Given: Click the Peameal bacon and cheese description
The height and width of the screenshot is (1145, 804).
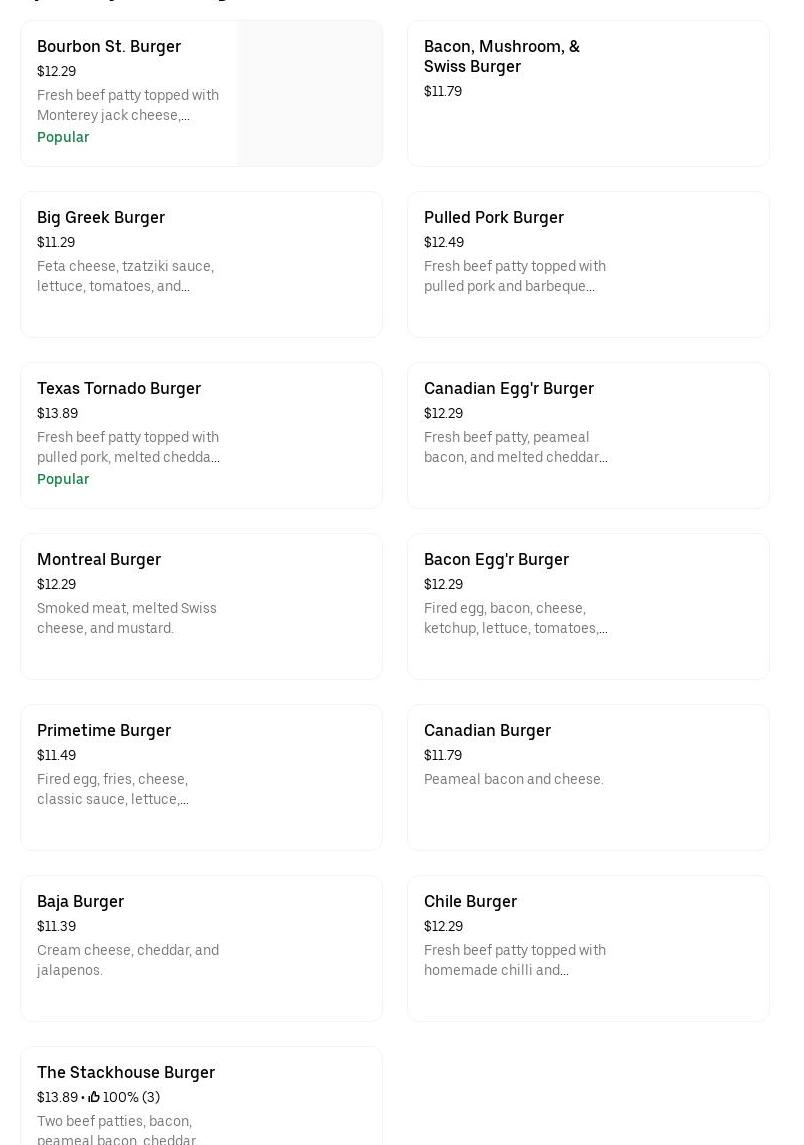Looking at the screenshot, I should point(514,779).
